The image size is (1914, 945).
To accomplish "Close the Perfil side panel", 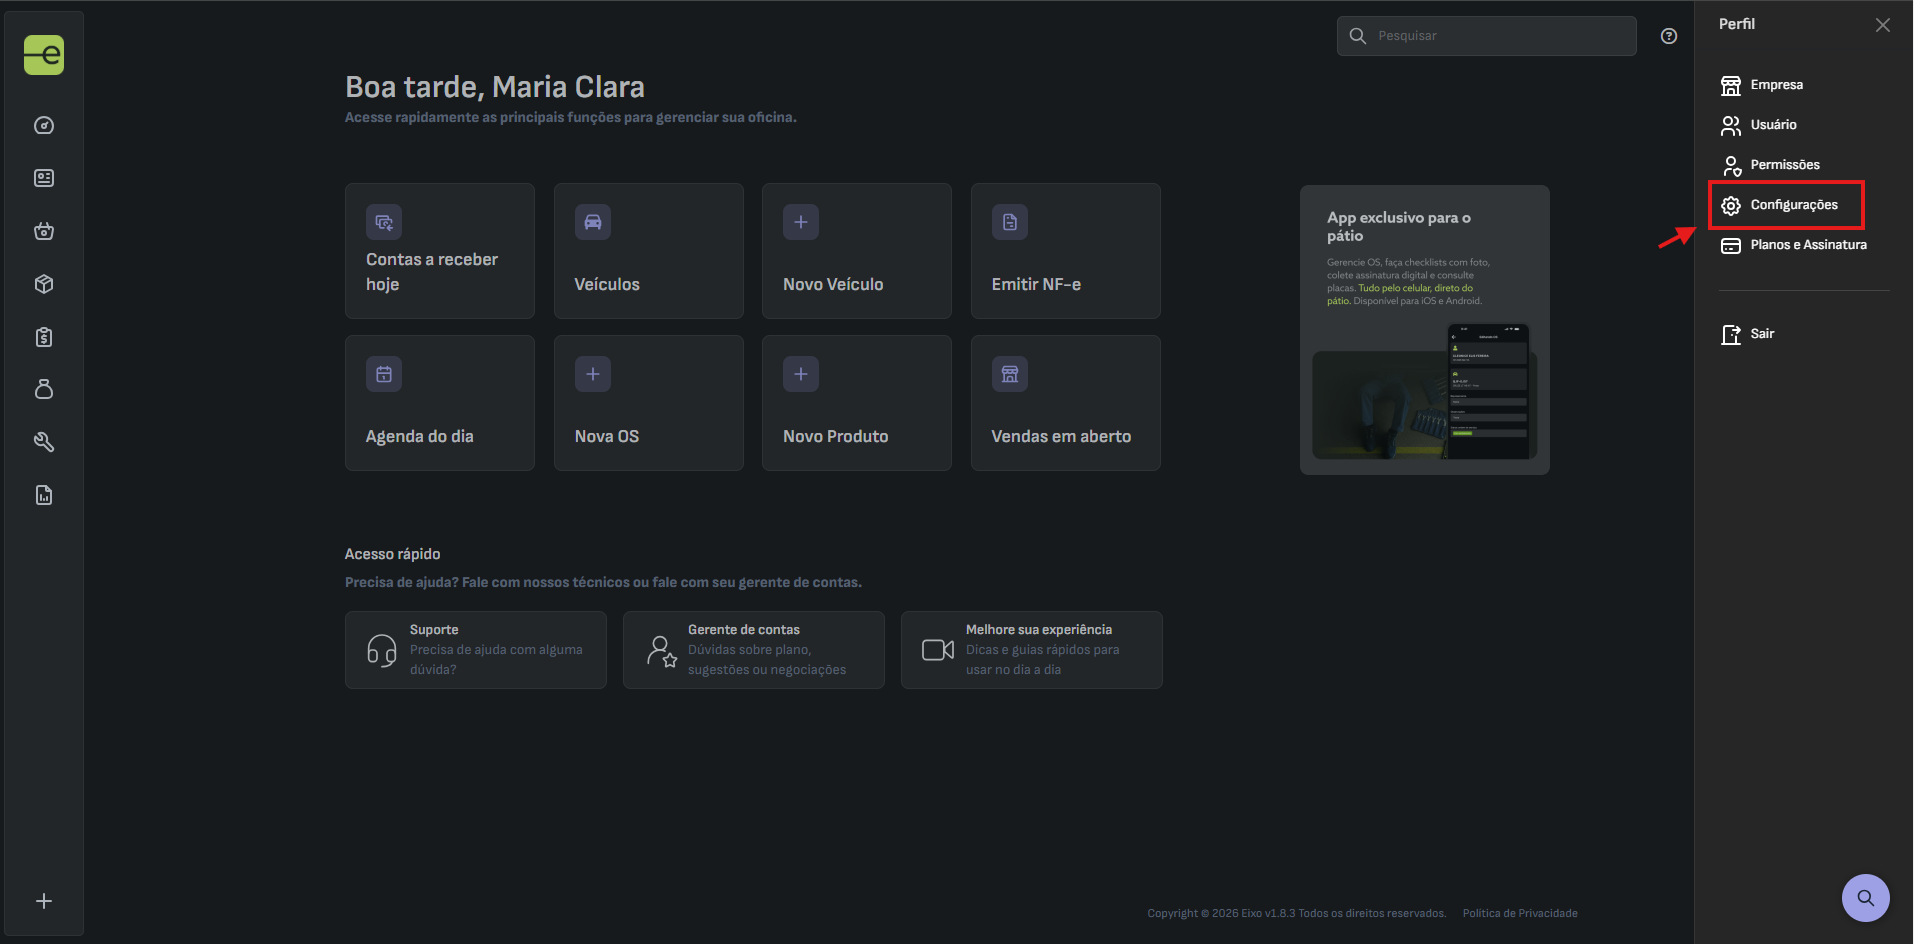I will point(1883,25).
